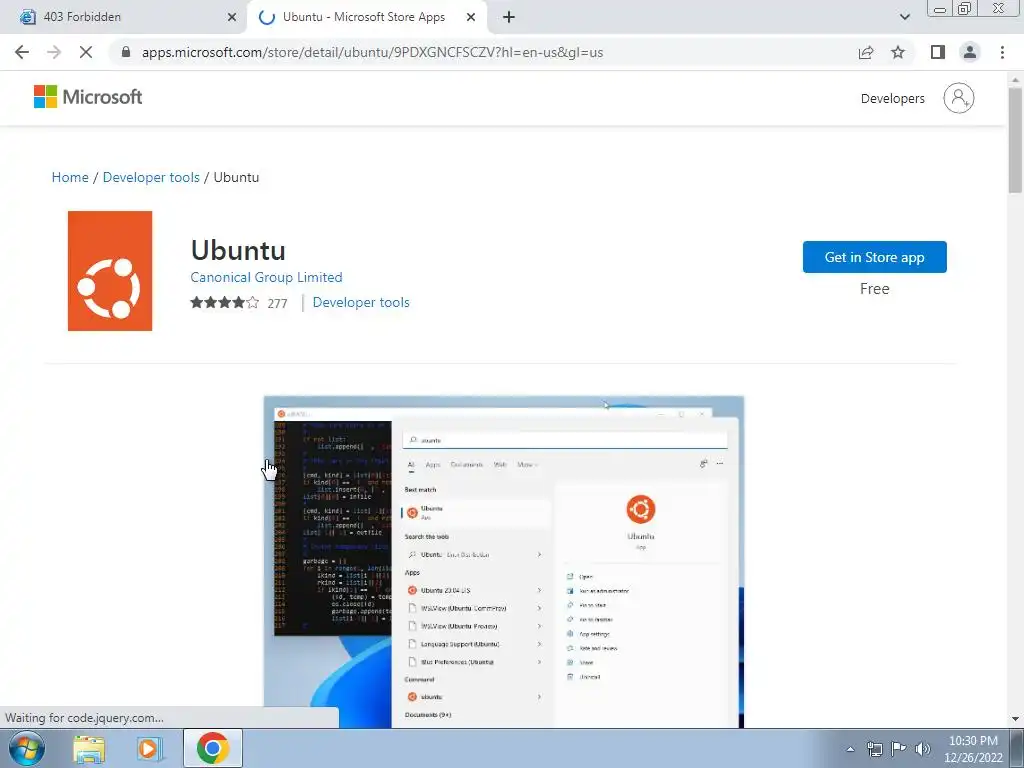This screenshot has width=1024, height=768.
Task: Open the Ubuntu screenshot preview
Action: [504, 562]
